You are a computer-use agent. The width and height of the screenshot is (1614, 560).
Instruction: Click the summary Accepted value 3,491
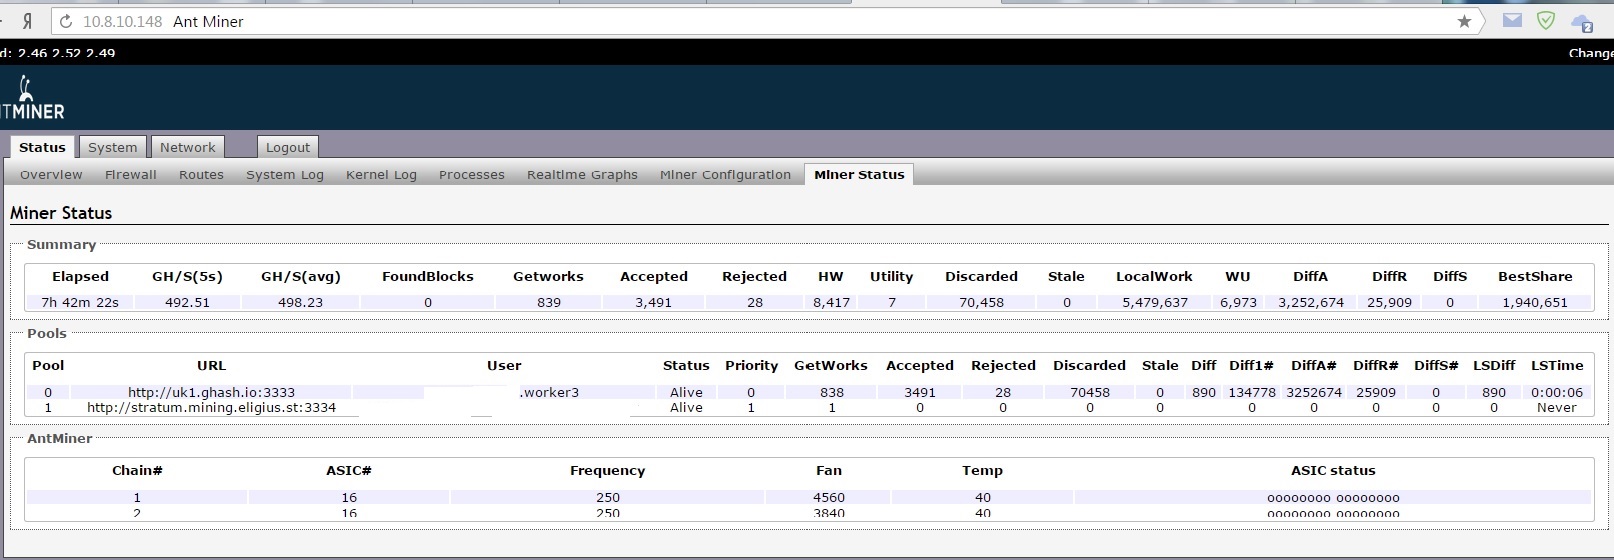(x=653, y=302)
